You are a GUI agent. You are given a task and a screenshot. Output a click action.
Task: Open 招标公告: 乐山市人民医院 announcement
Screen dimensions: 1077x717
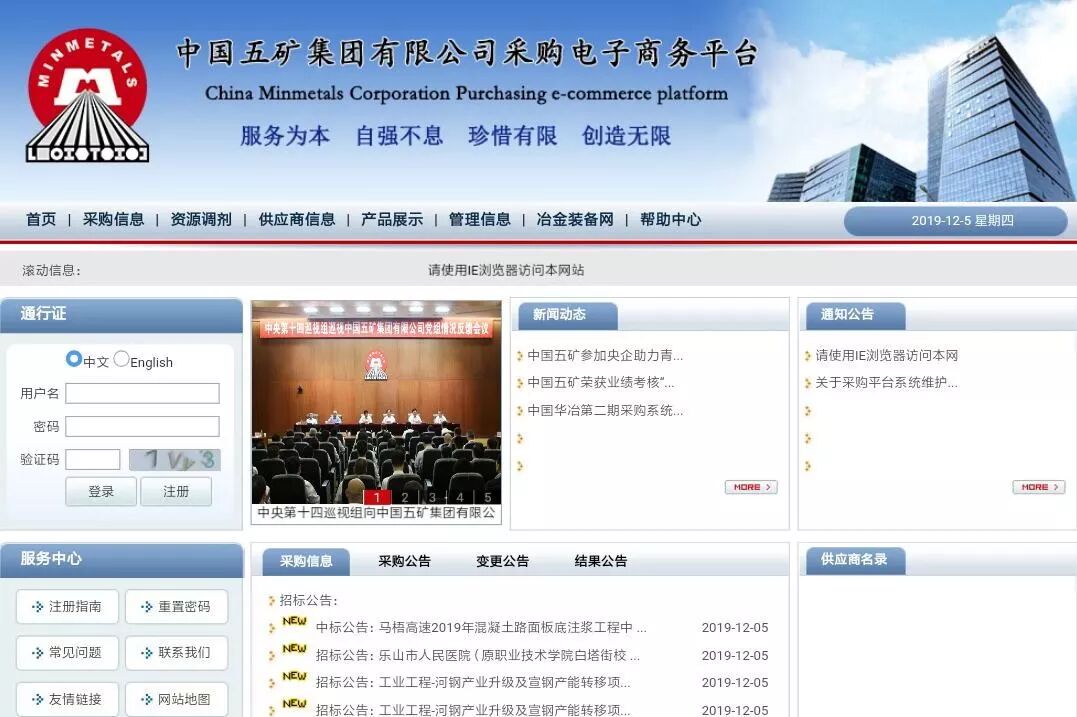(x=477, y=655)
